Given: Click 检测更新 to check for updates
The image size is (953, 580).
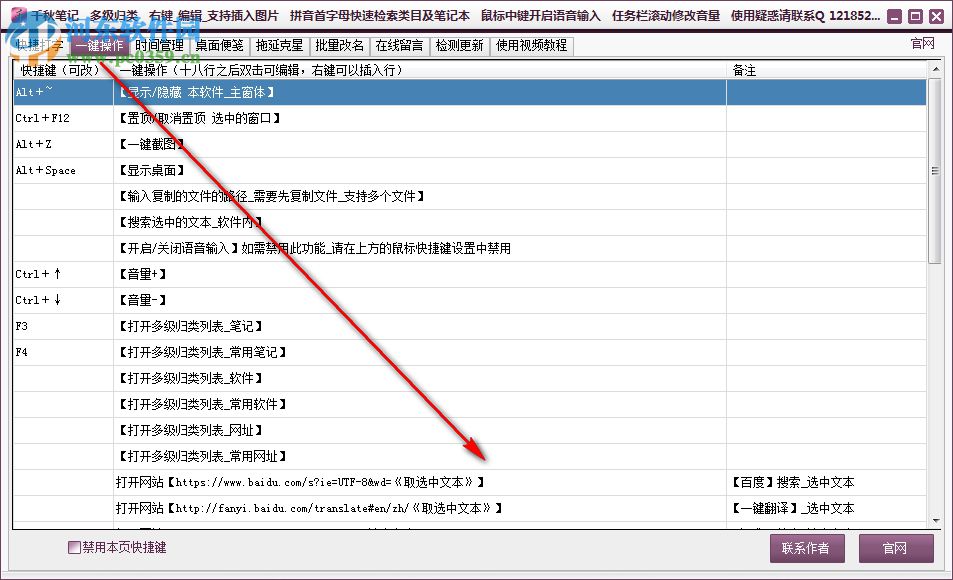Looking at the screenshot, I should coord(459,45).
